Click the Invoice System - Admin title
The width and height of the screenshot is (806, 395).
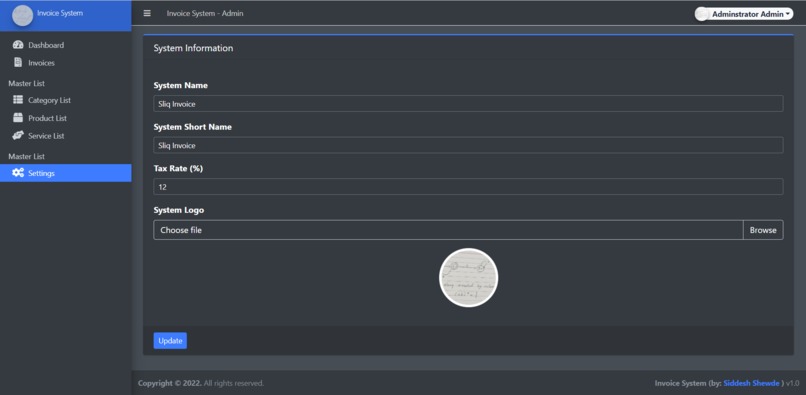205,13
